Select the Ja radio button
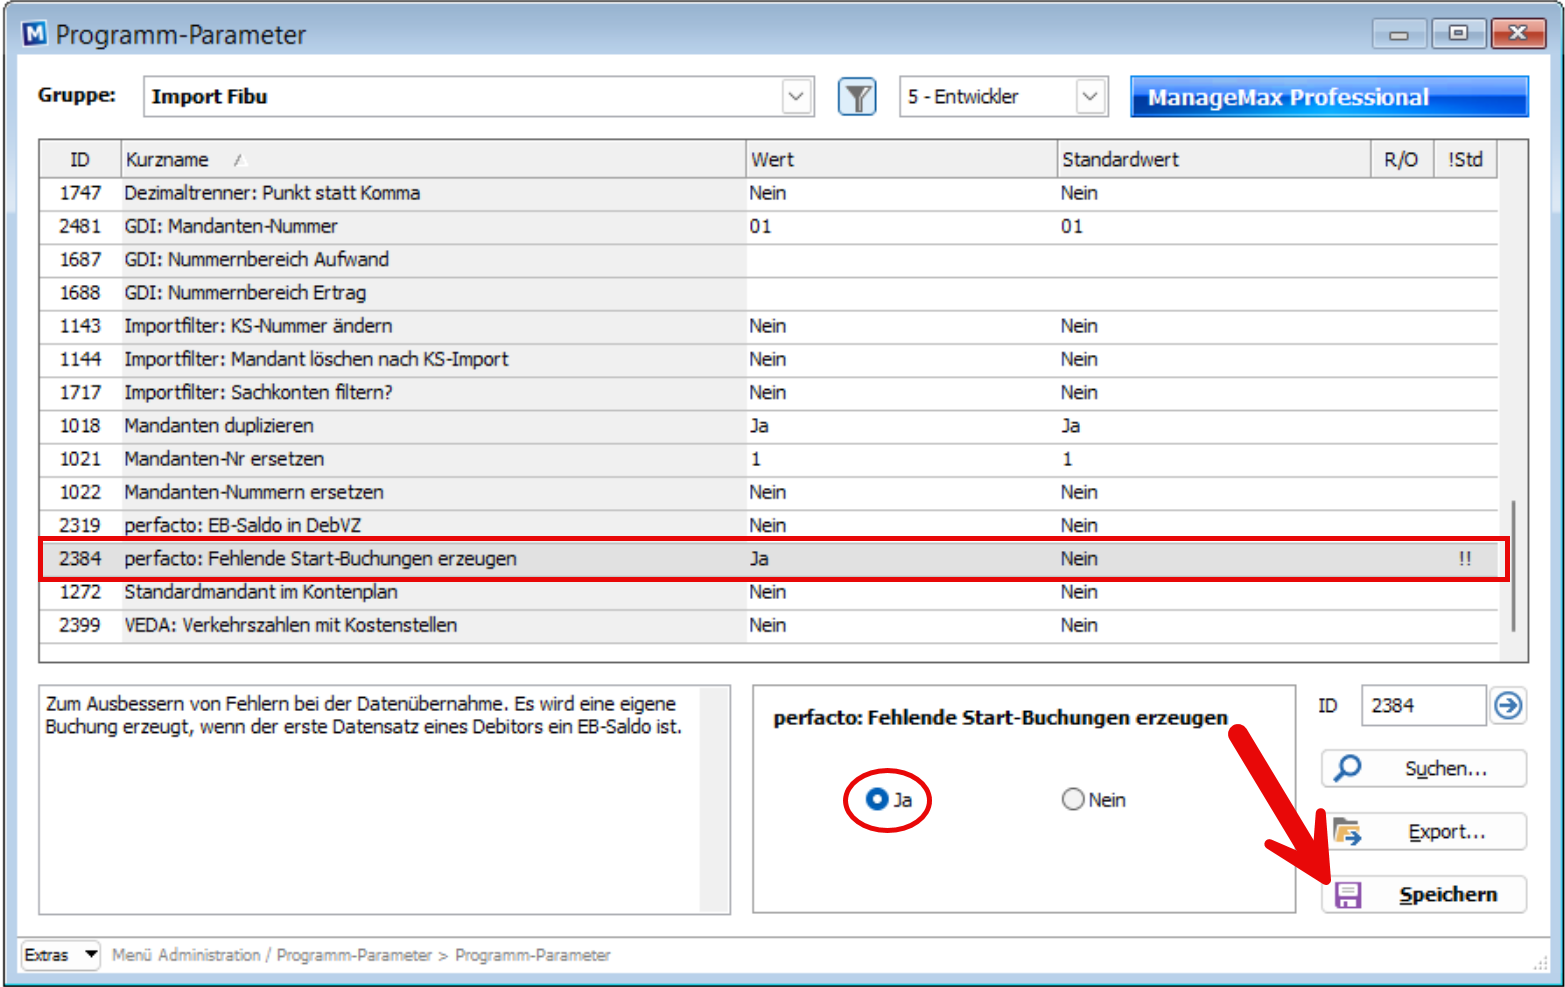 (877, 799)
